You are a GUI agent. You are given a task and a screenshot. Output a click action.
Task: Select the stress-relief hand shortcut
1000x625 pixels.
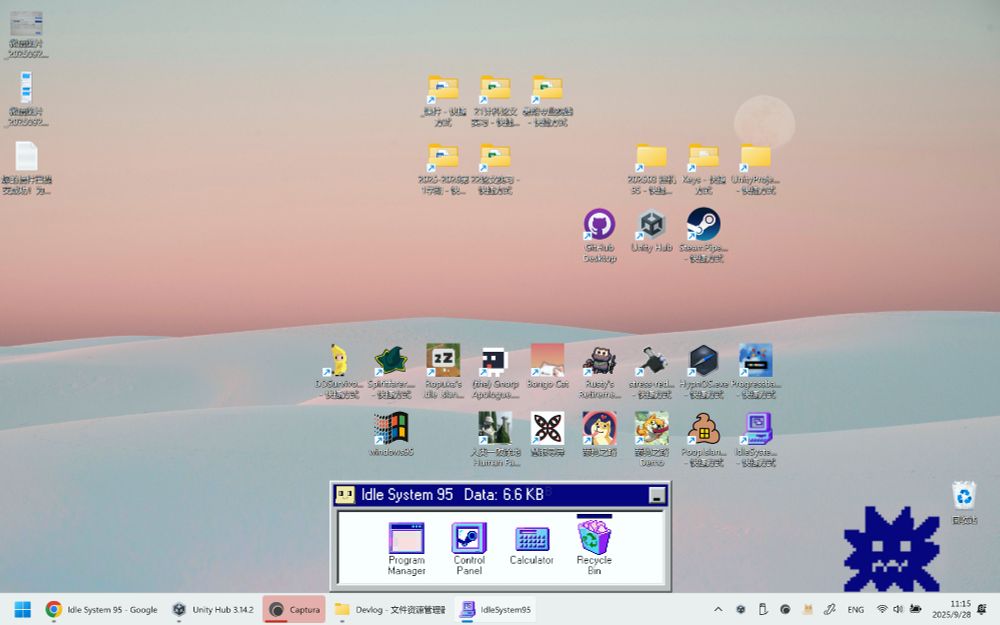tap(651, 372)
